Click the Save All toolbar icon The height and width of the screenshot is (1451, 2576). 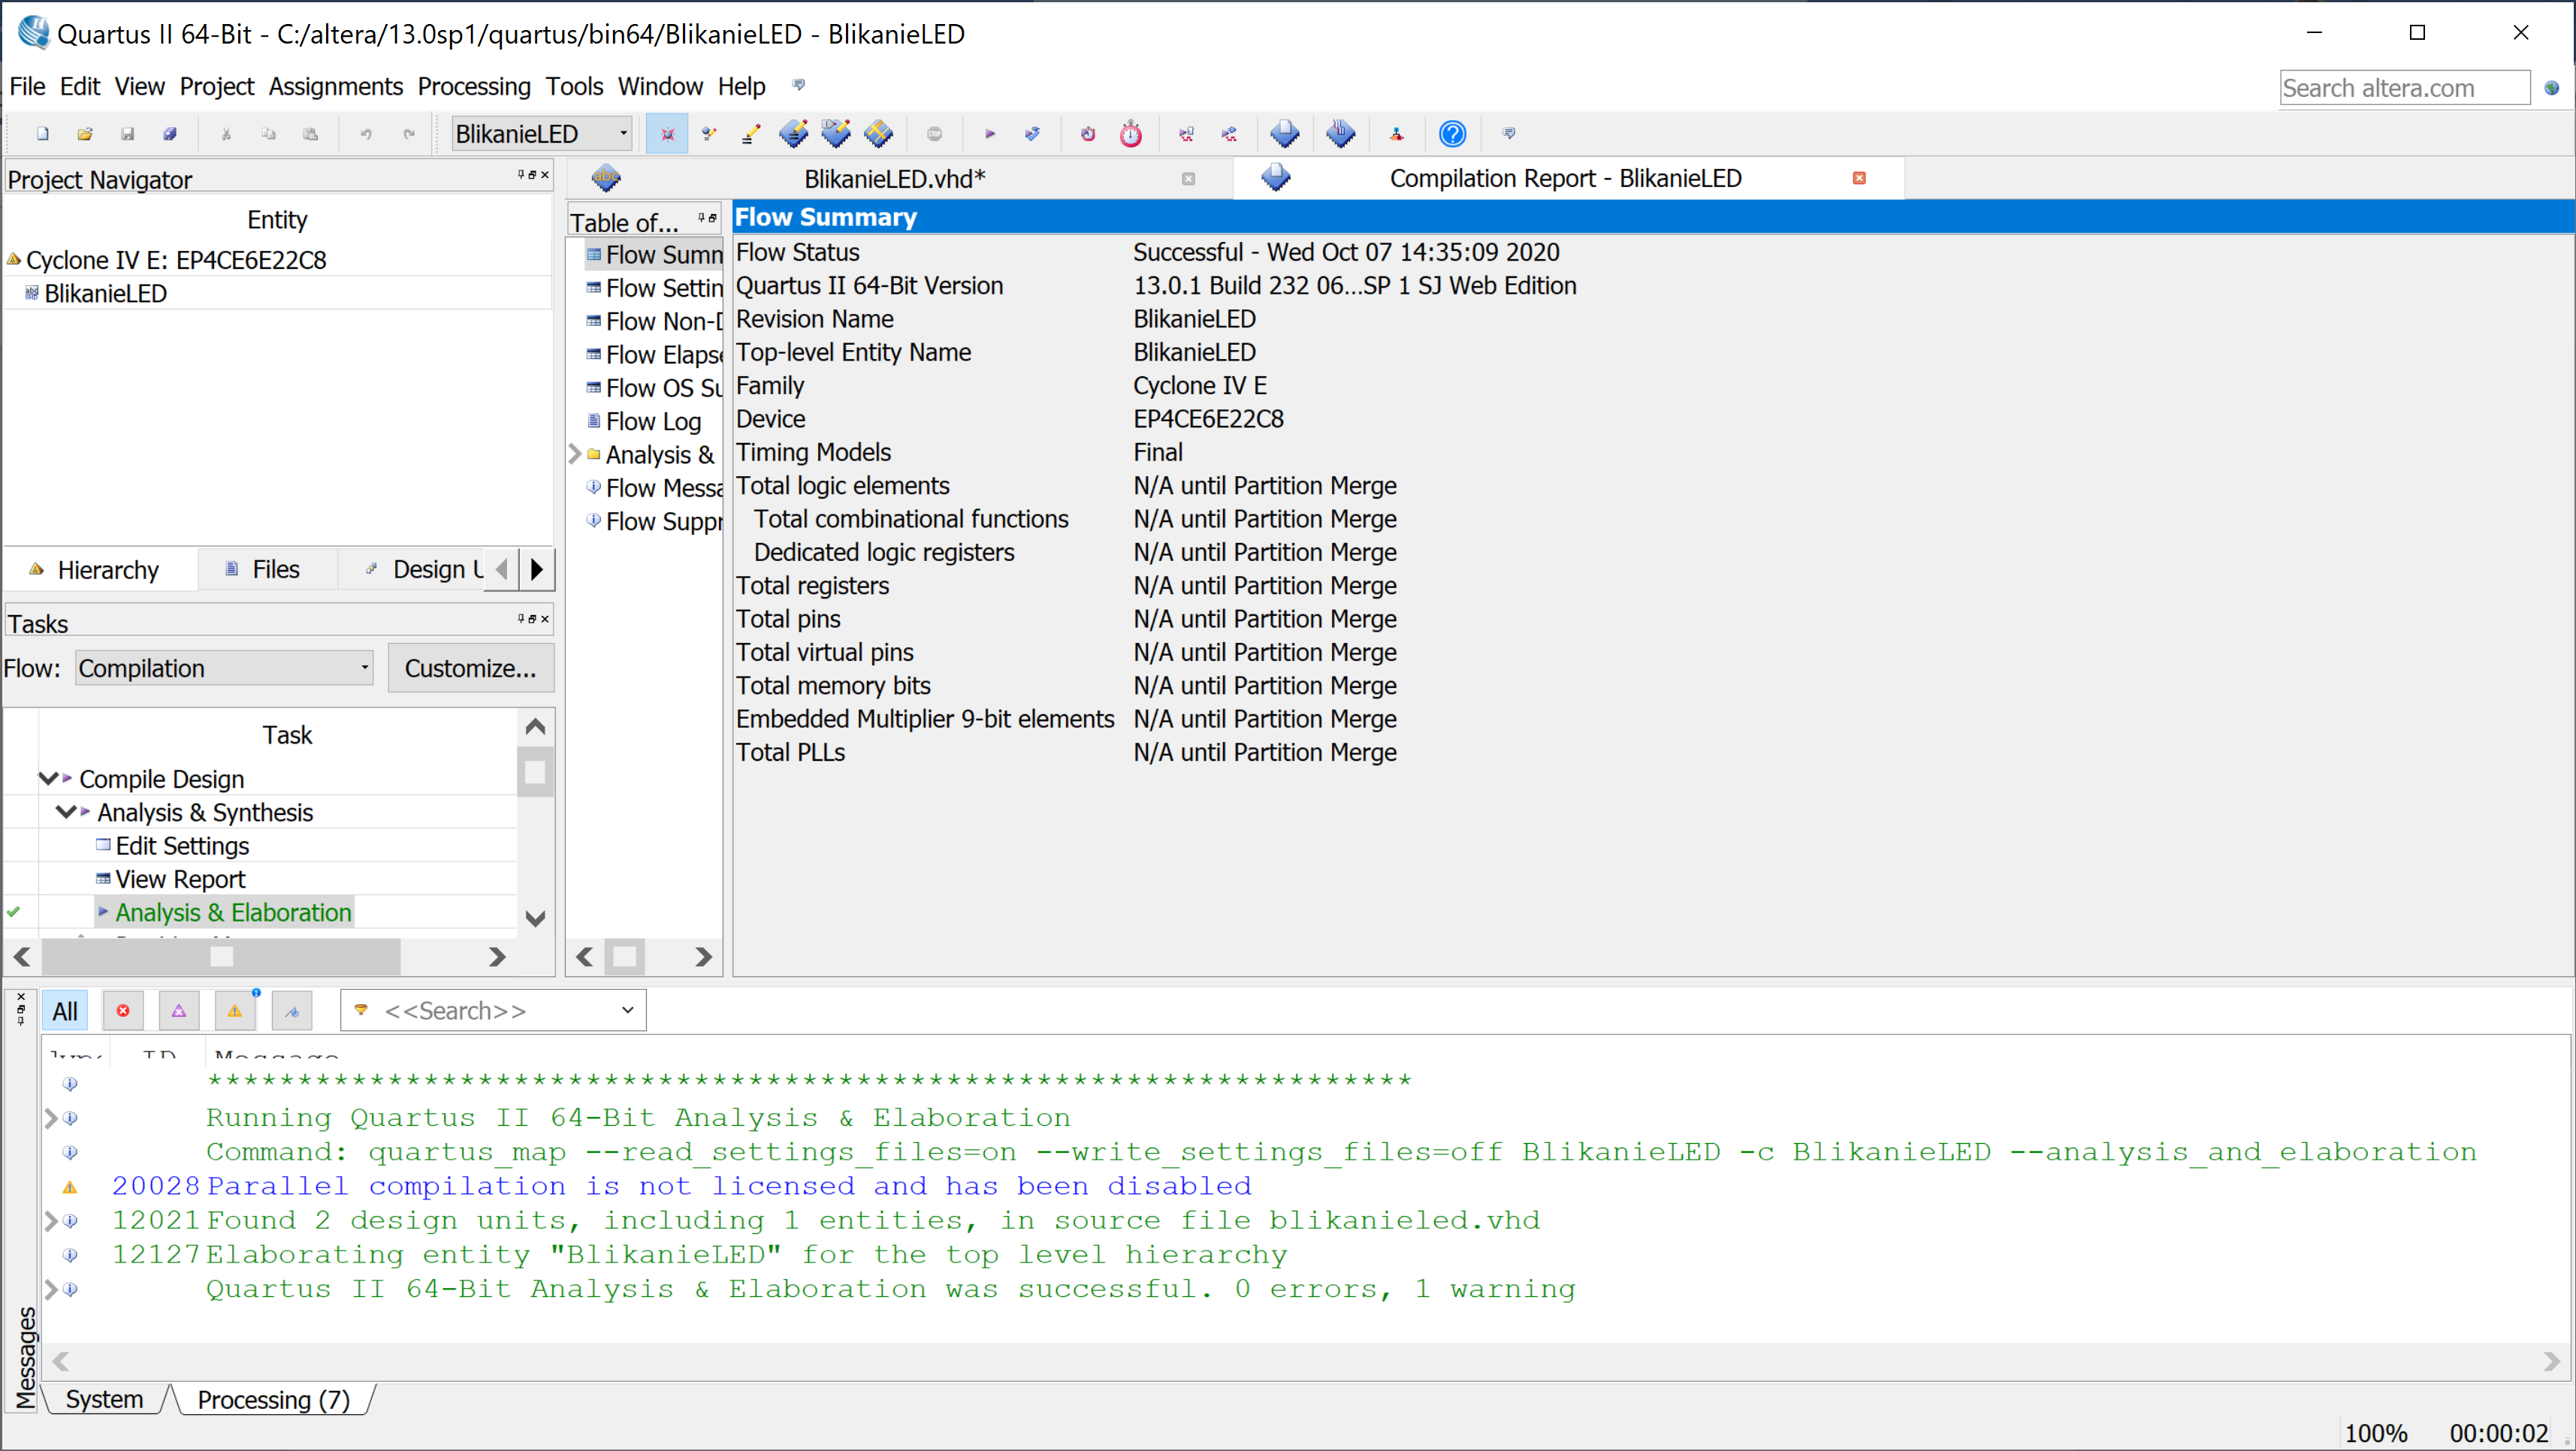(x=170, y=133)
